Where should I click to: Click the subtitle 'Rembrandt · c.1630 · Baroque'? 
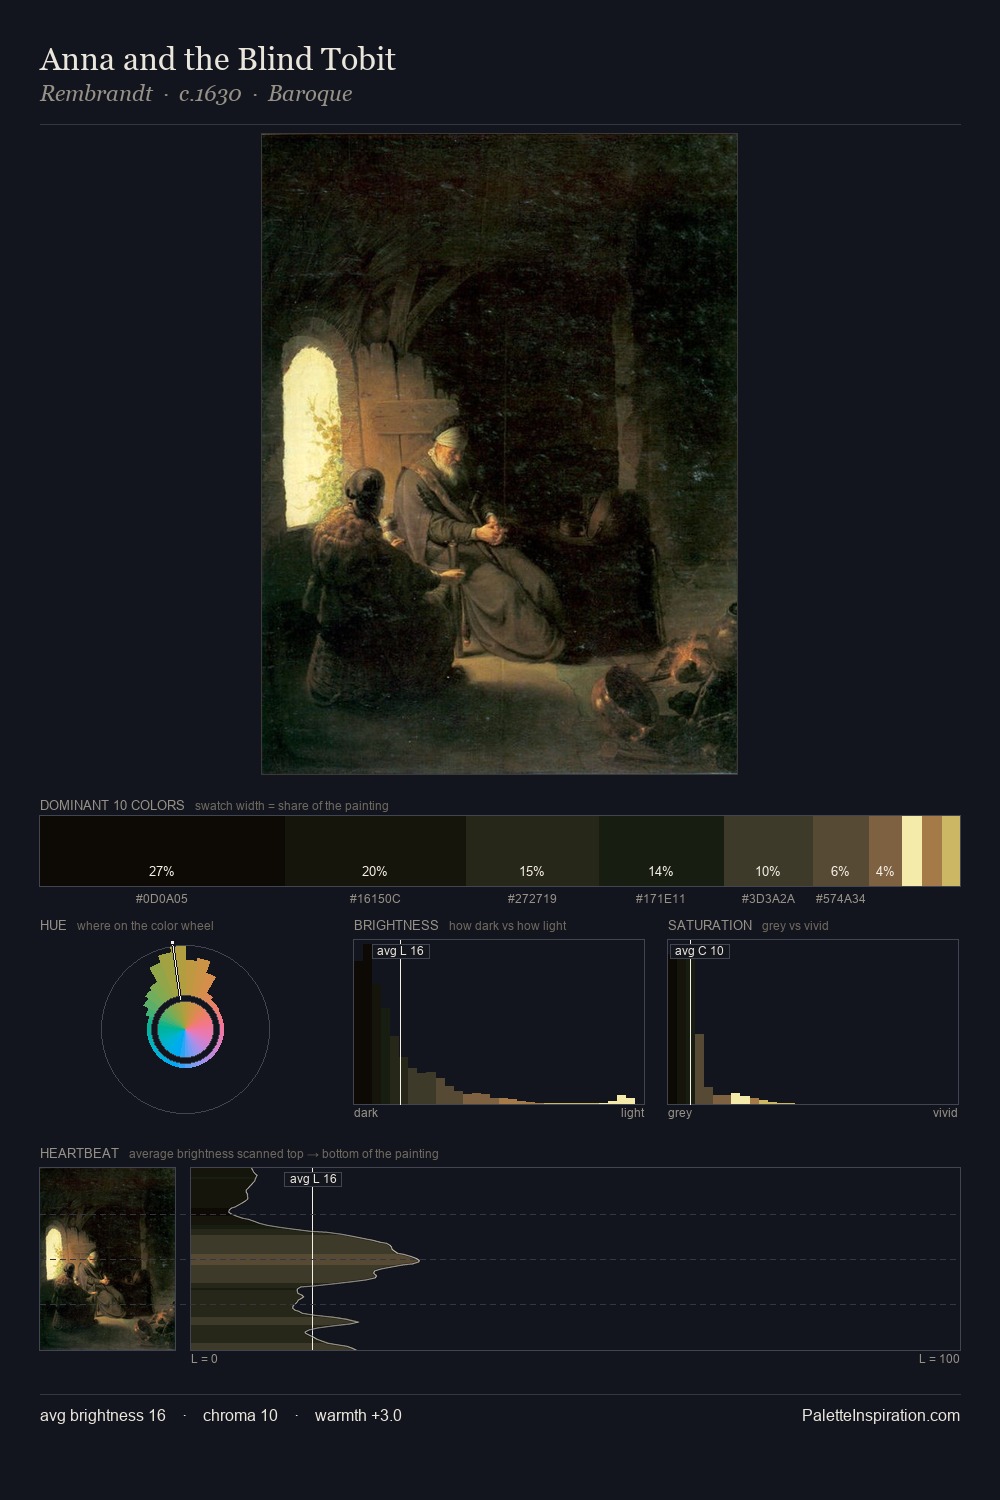196,94
